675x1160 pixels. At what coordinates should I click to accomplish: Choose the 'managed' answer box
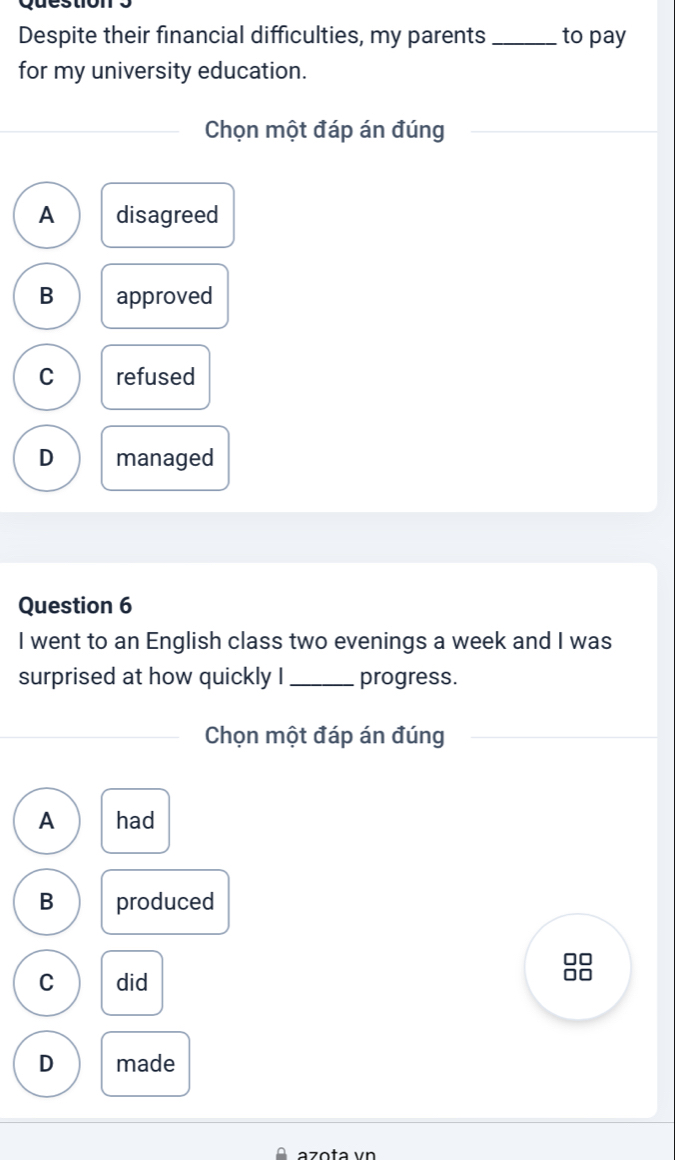[165, 458]
